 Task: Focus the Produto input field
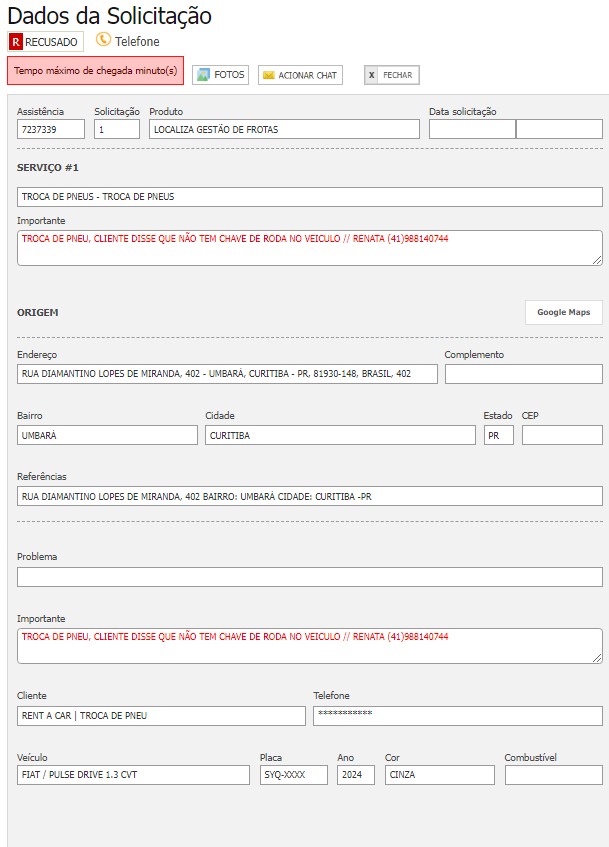point(284,129)
